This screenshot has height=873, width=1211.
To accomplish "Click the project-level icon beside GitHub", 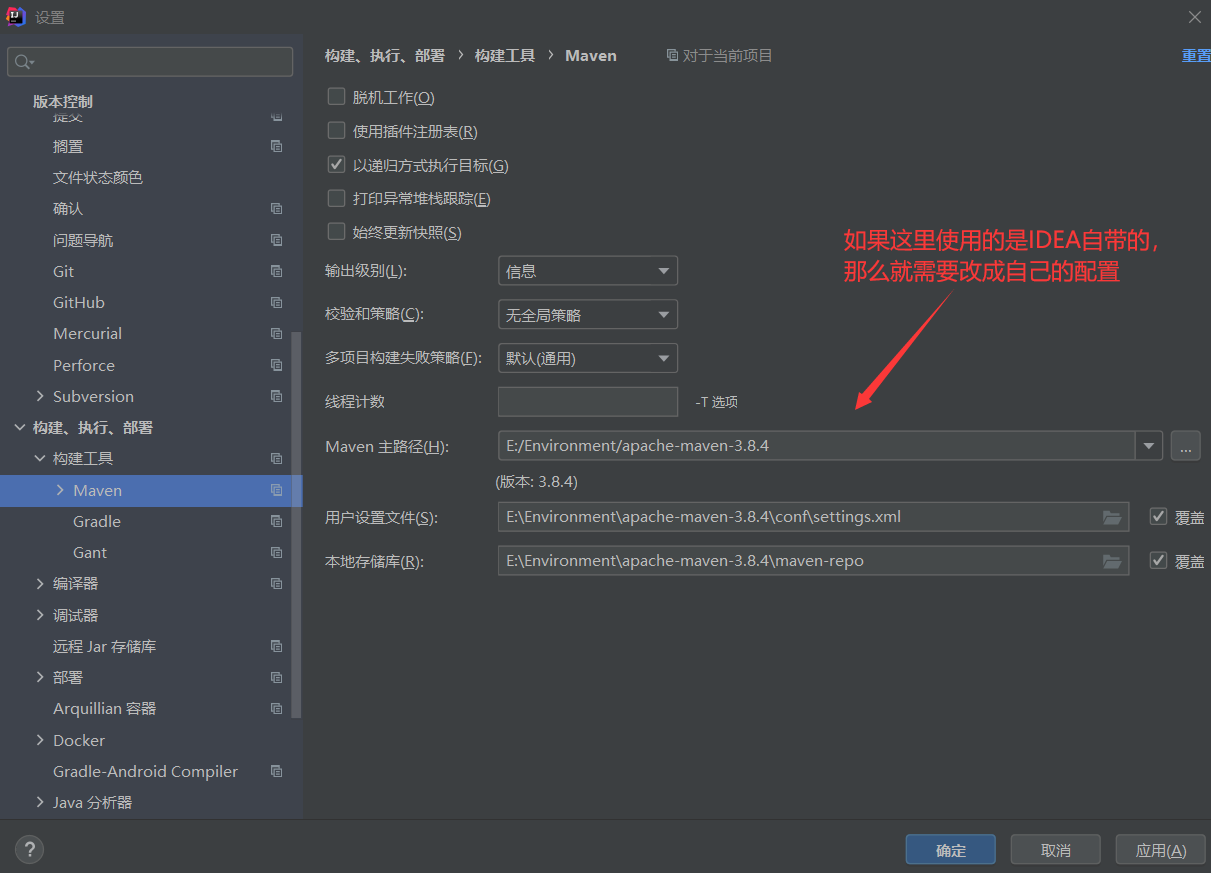I will [277, 302].
